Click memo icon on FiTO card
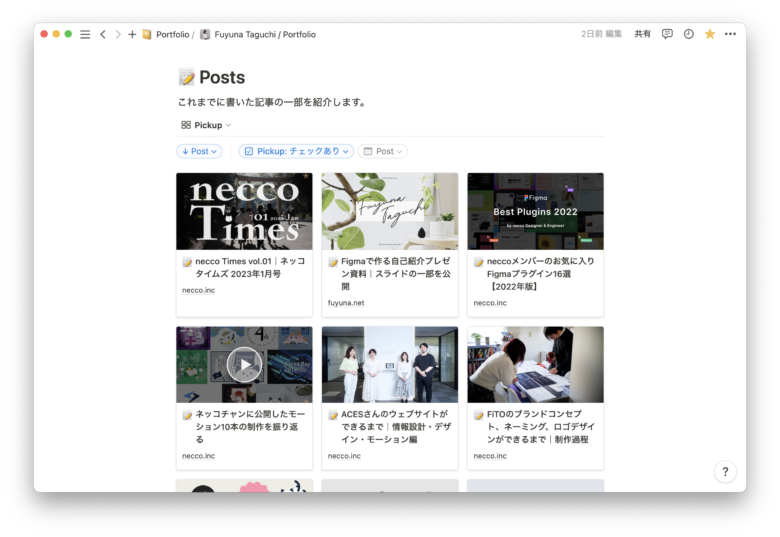780x537 pixels. coord(479,415)
